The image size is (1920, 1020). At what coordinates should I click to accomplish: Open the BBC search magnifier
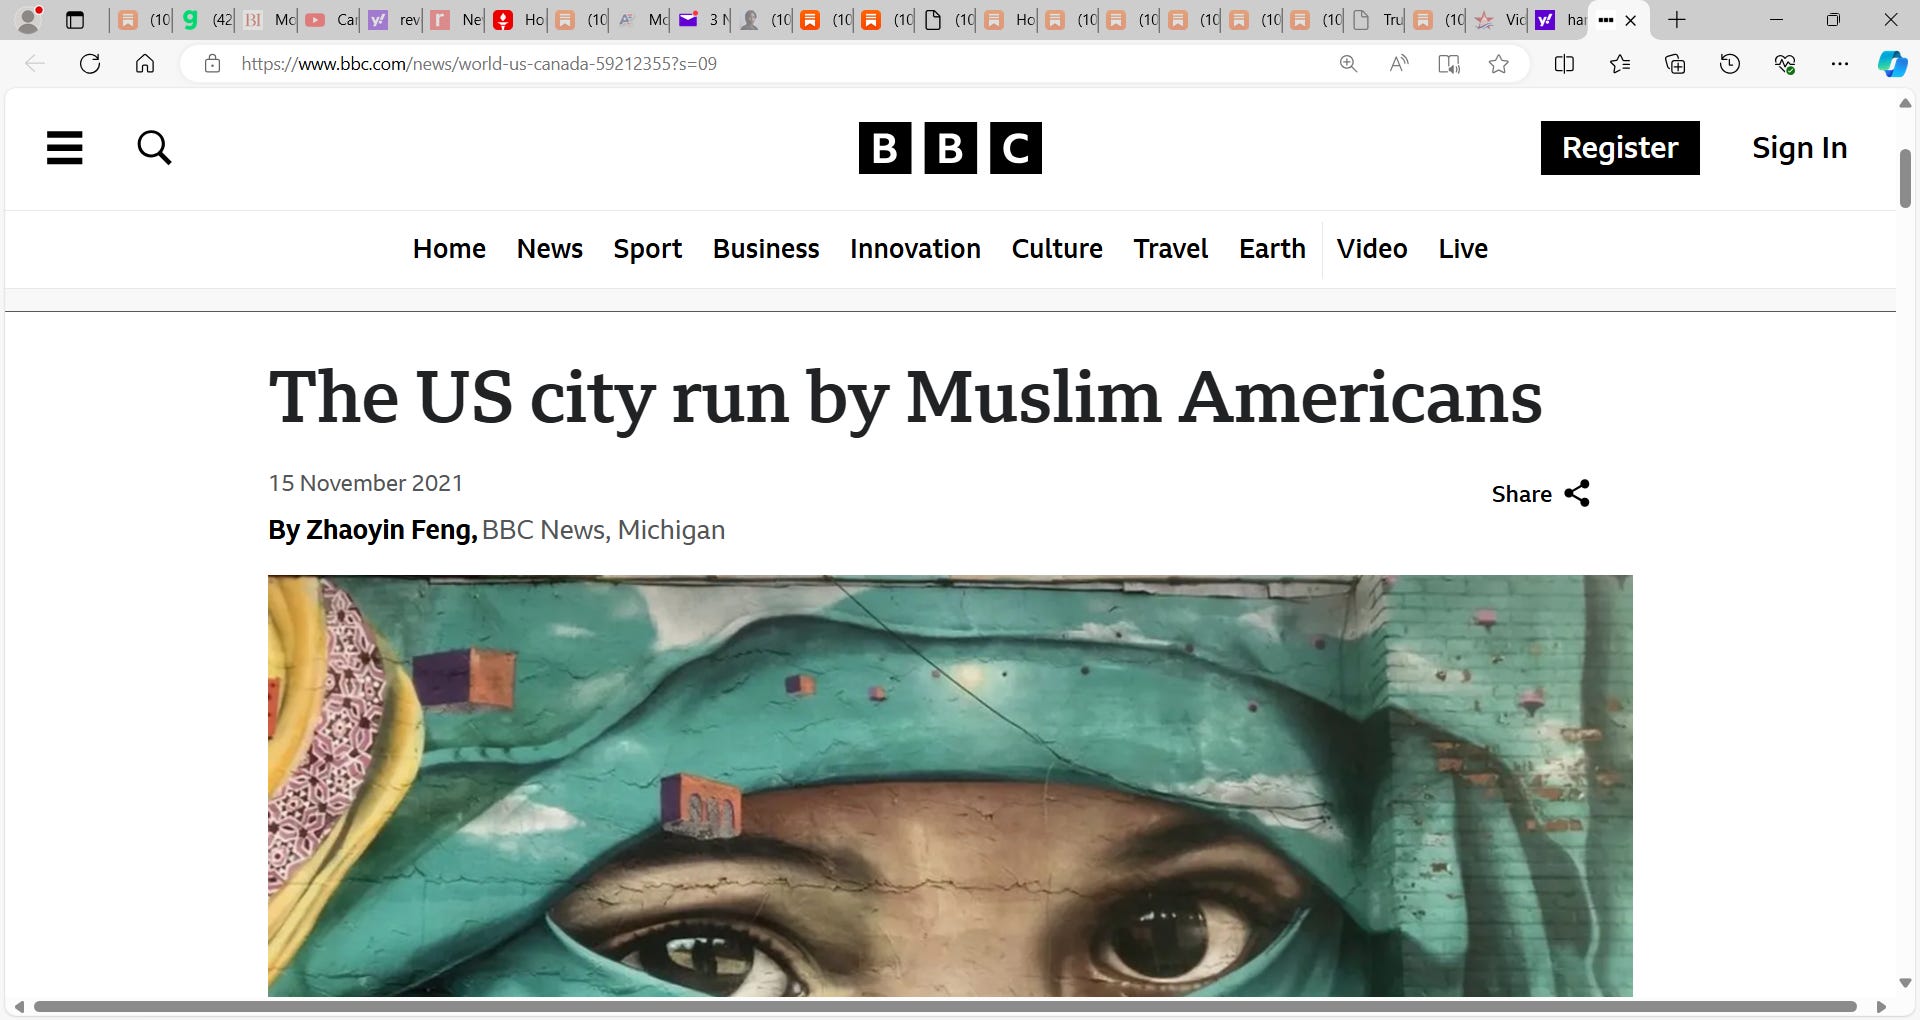(x=154, y=148)
